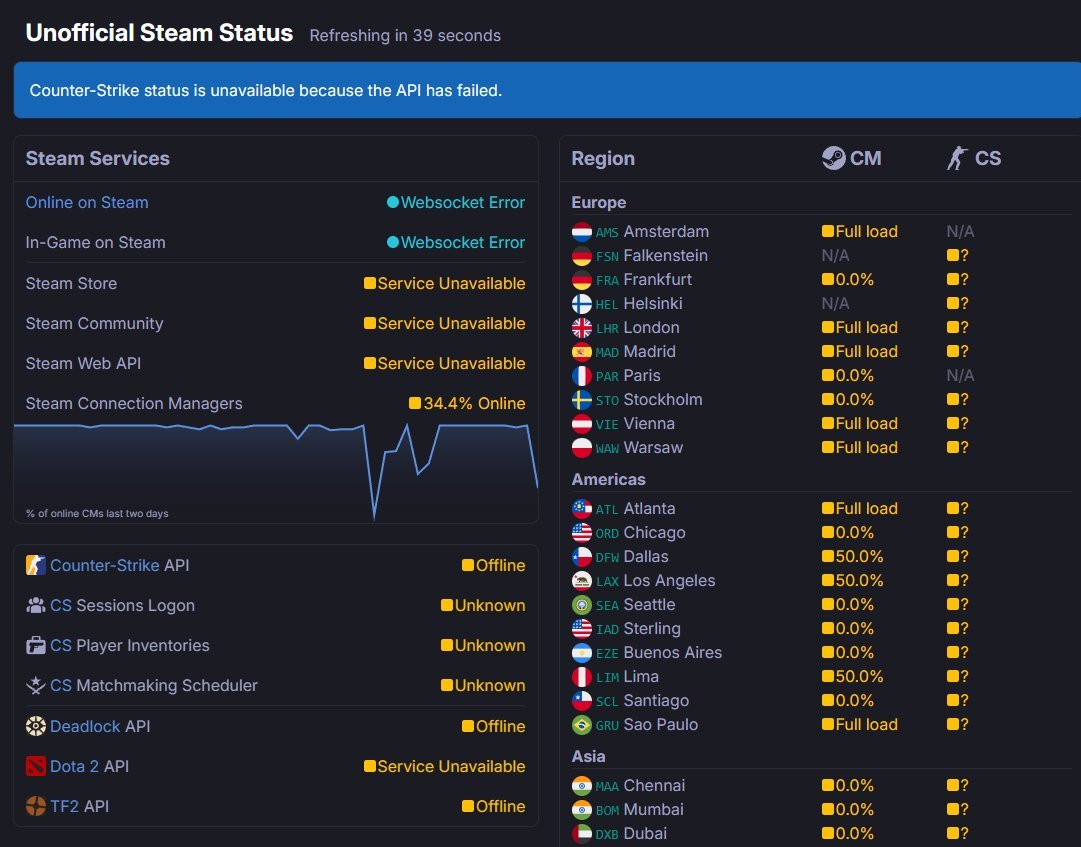Open the In-Game on Steam link
Image resolution: width=1081 pixels, height=847 pixels.
[x=94, y=242]
